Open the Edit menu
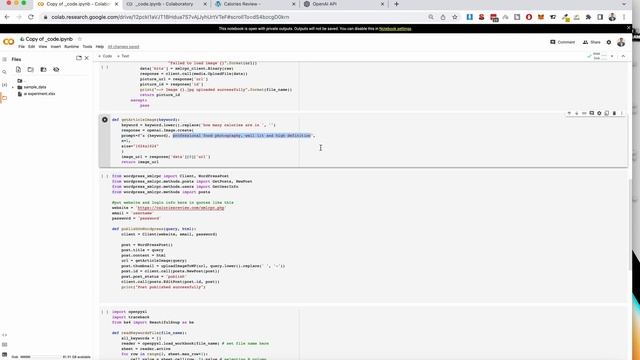 tap(31, 47)
